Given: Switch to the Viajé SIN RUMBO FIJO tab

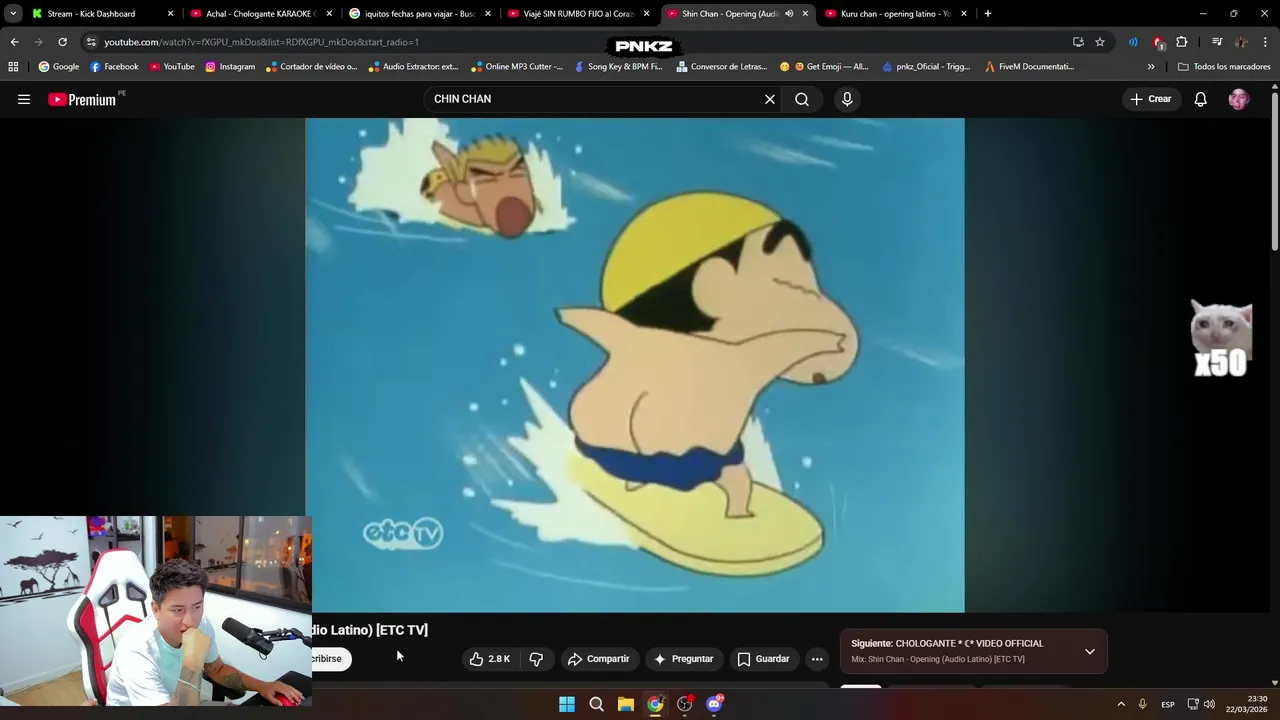Looking at the screenshot, I should 578,14.
